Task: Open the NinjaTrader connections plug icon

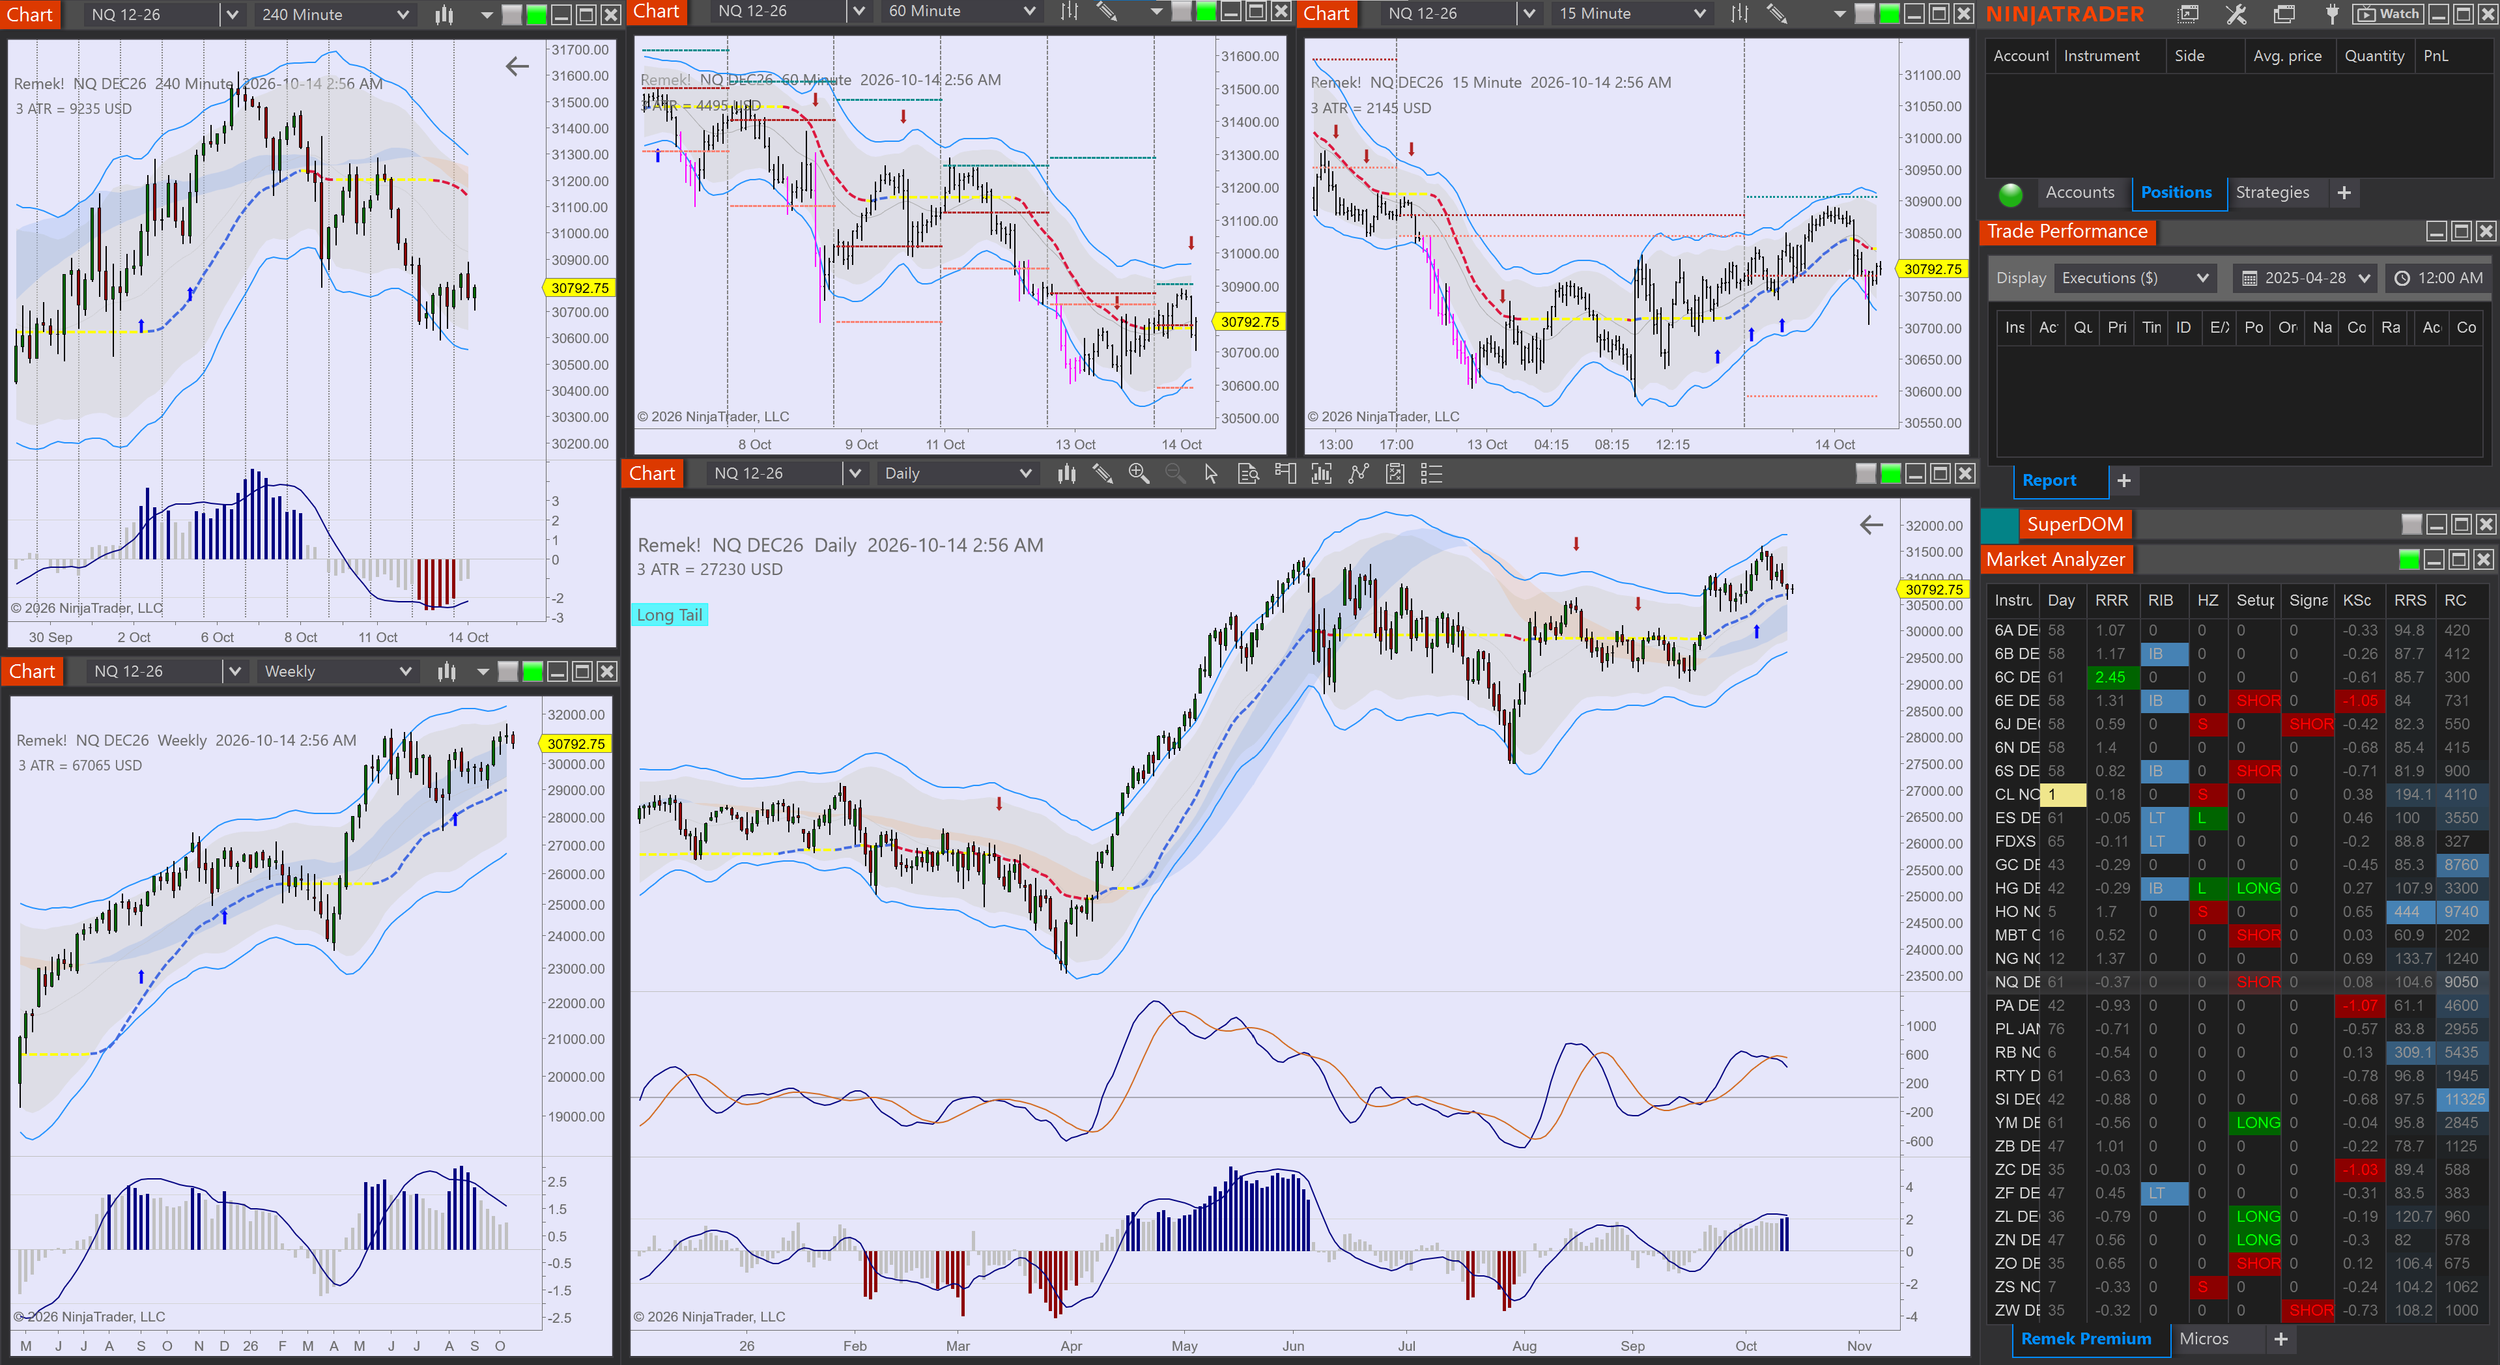Action: [x=2332, y=14]
